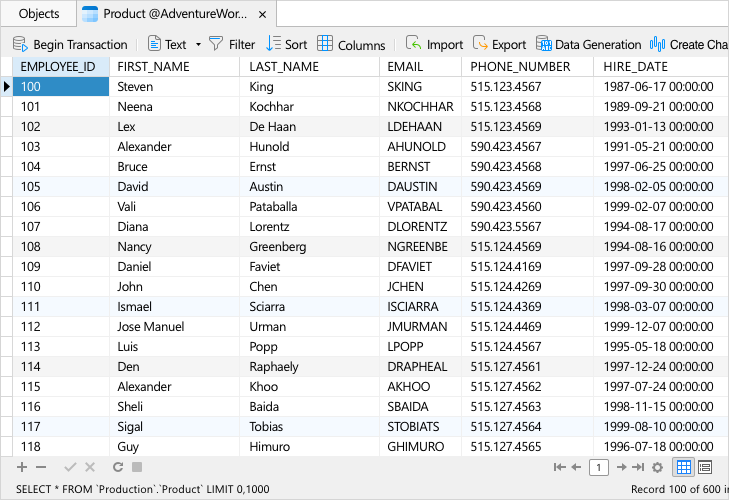Viewport: 729px width, 500px height.
Task: Discard changes with the X icon
Action: coord(90,467)
